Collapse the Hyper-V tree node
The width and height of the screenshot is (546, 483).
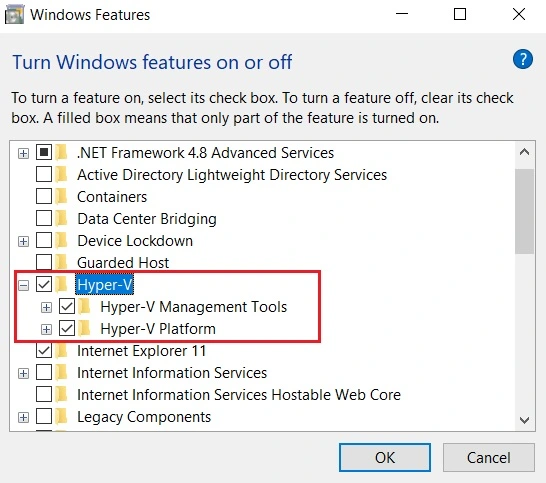[x=23, y=286]
